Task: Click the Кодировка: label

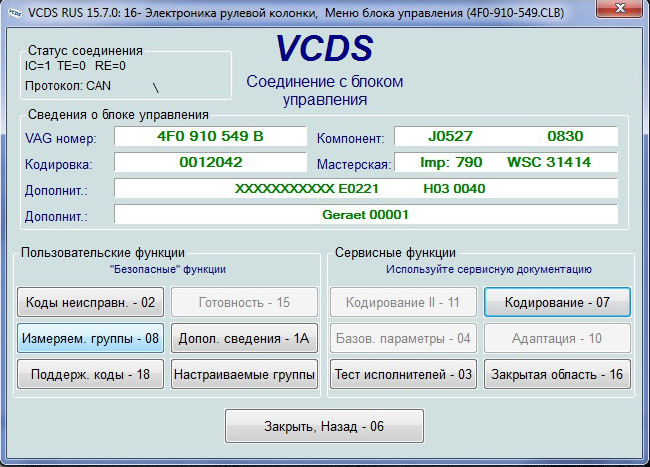Action: tap(58, 165)
